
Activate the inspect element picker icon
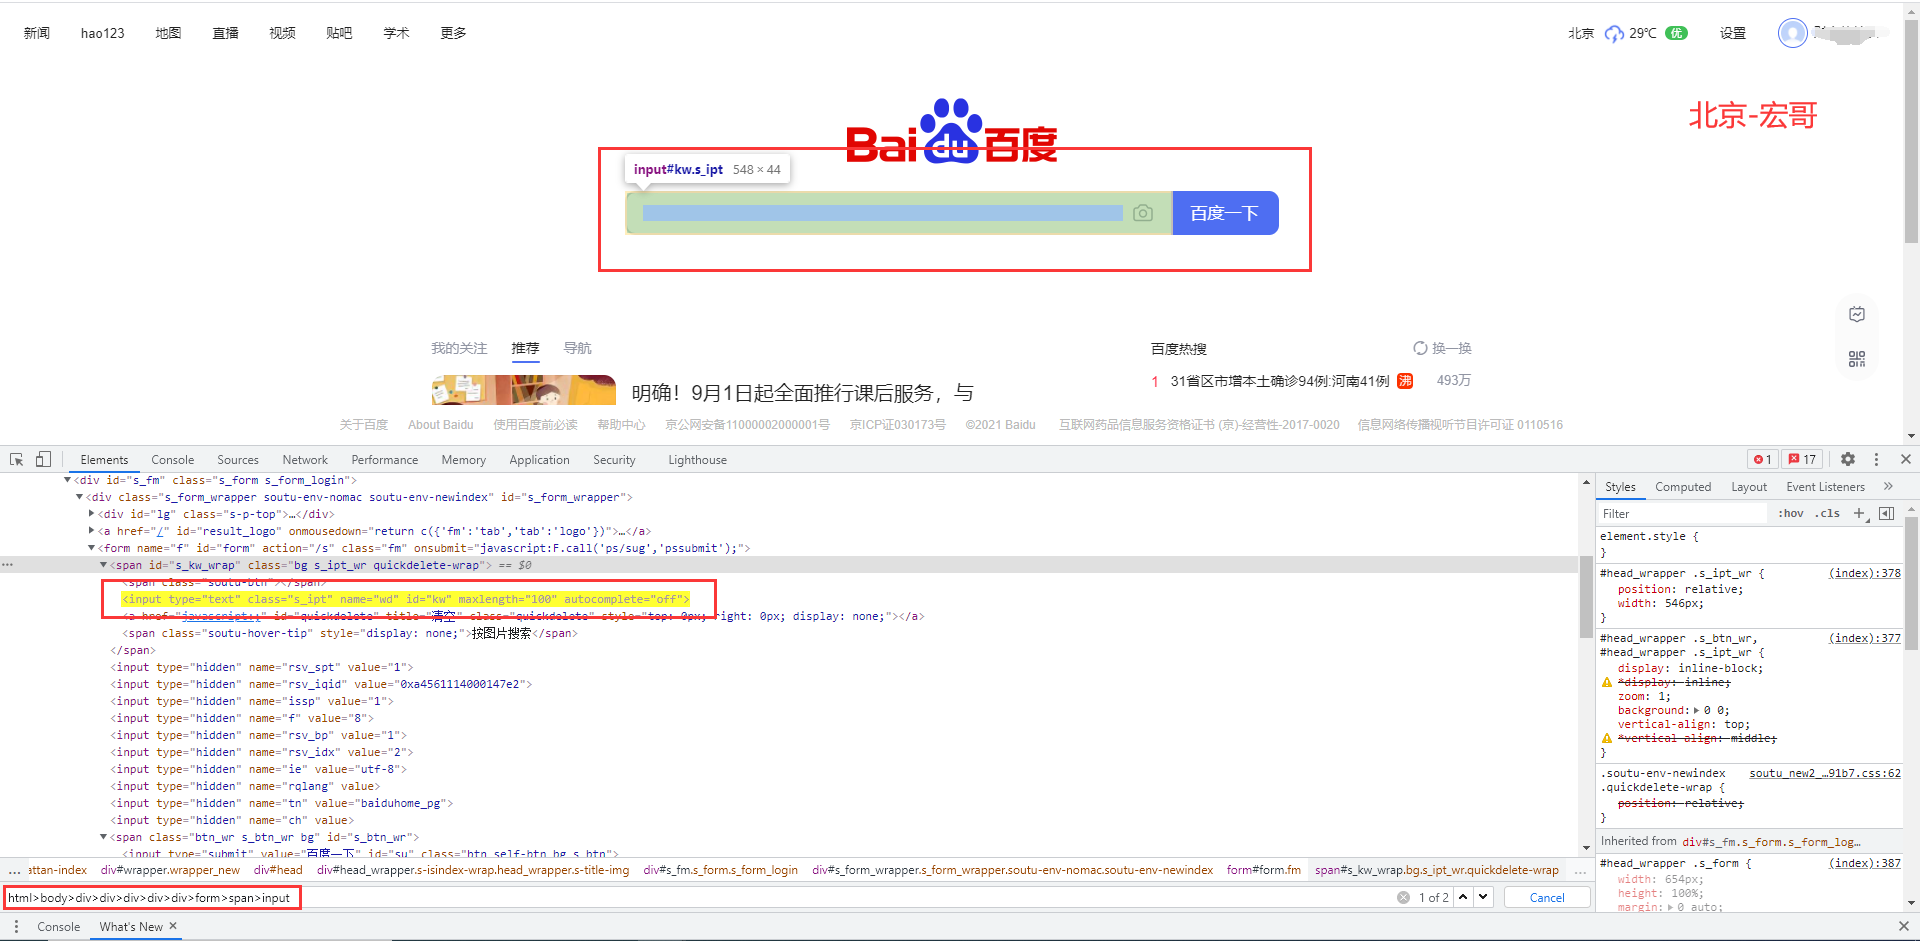(16, 460)
